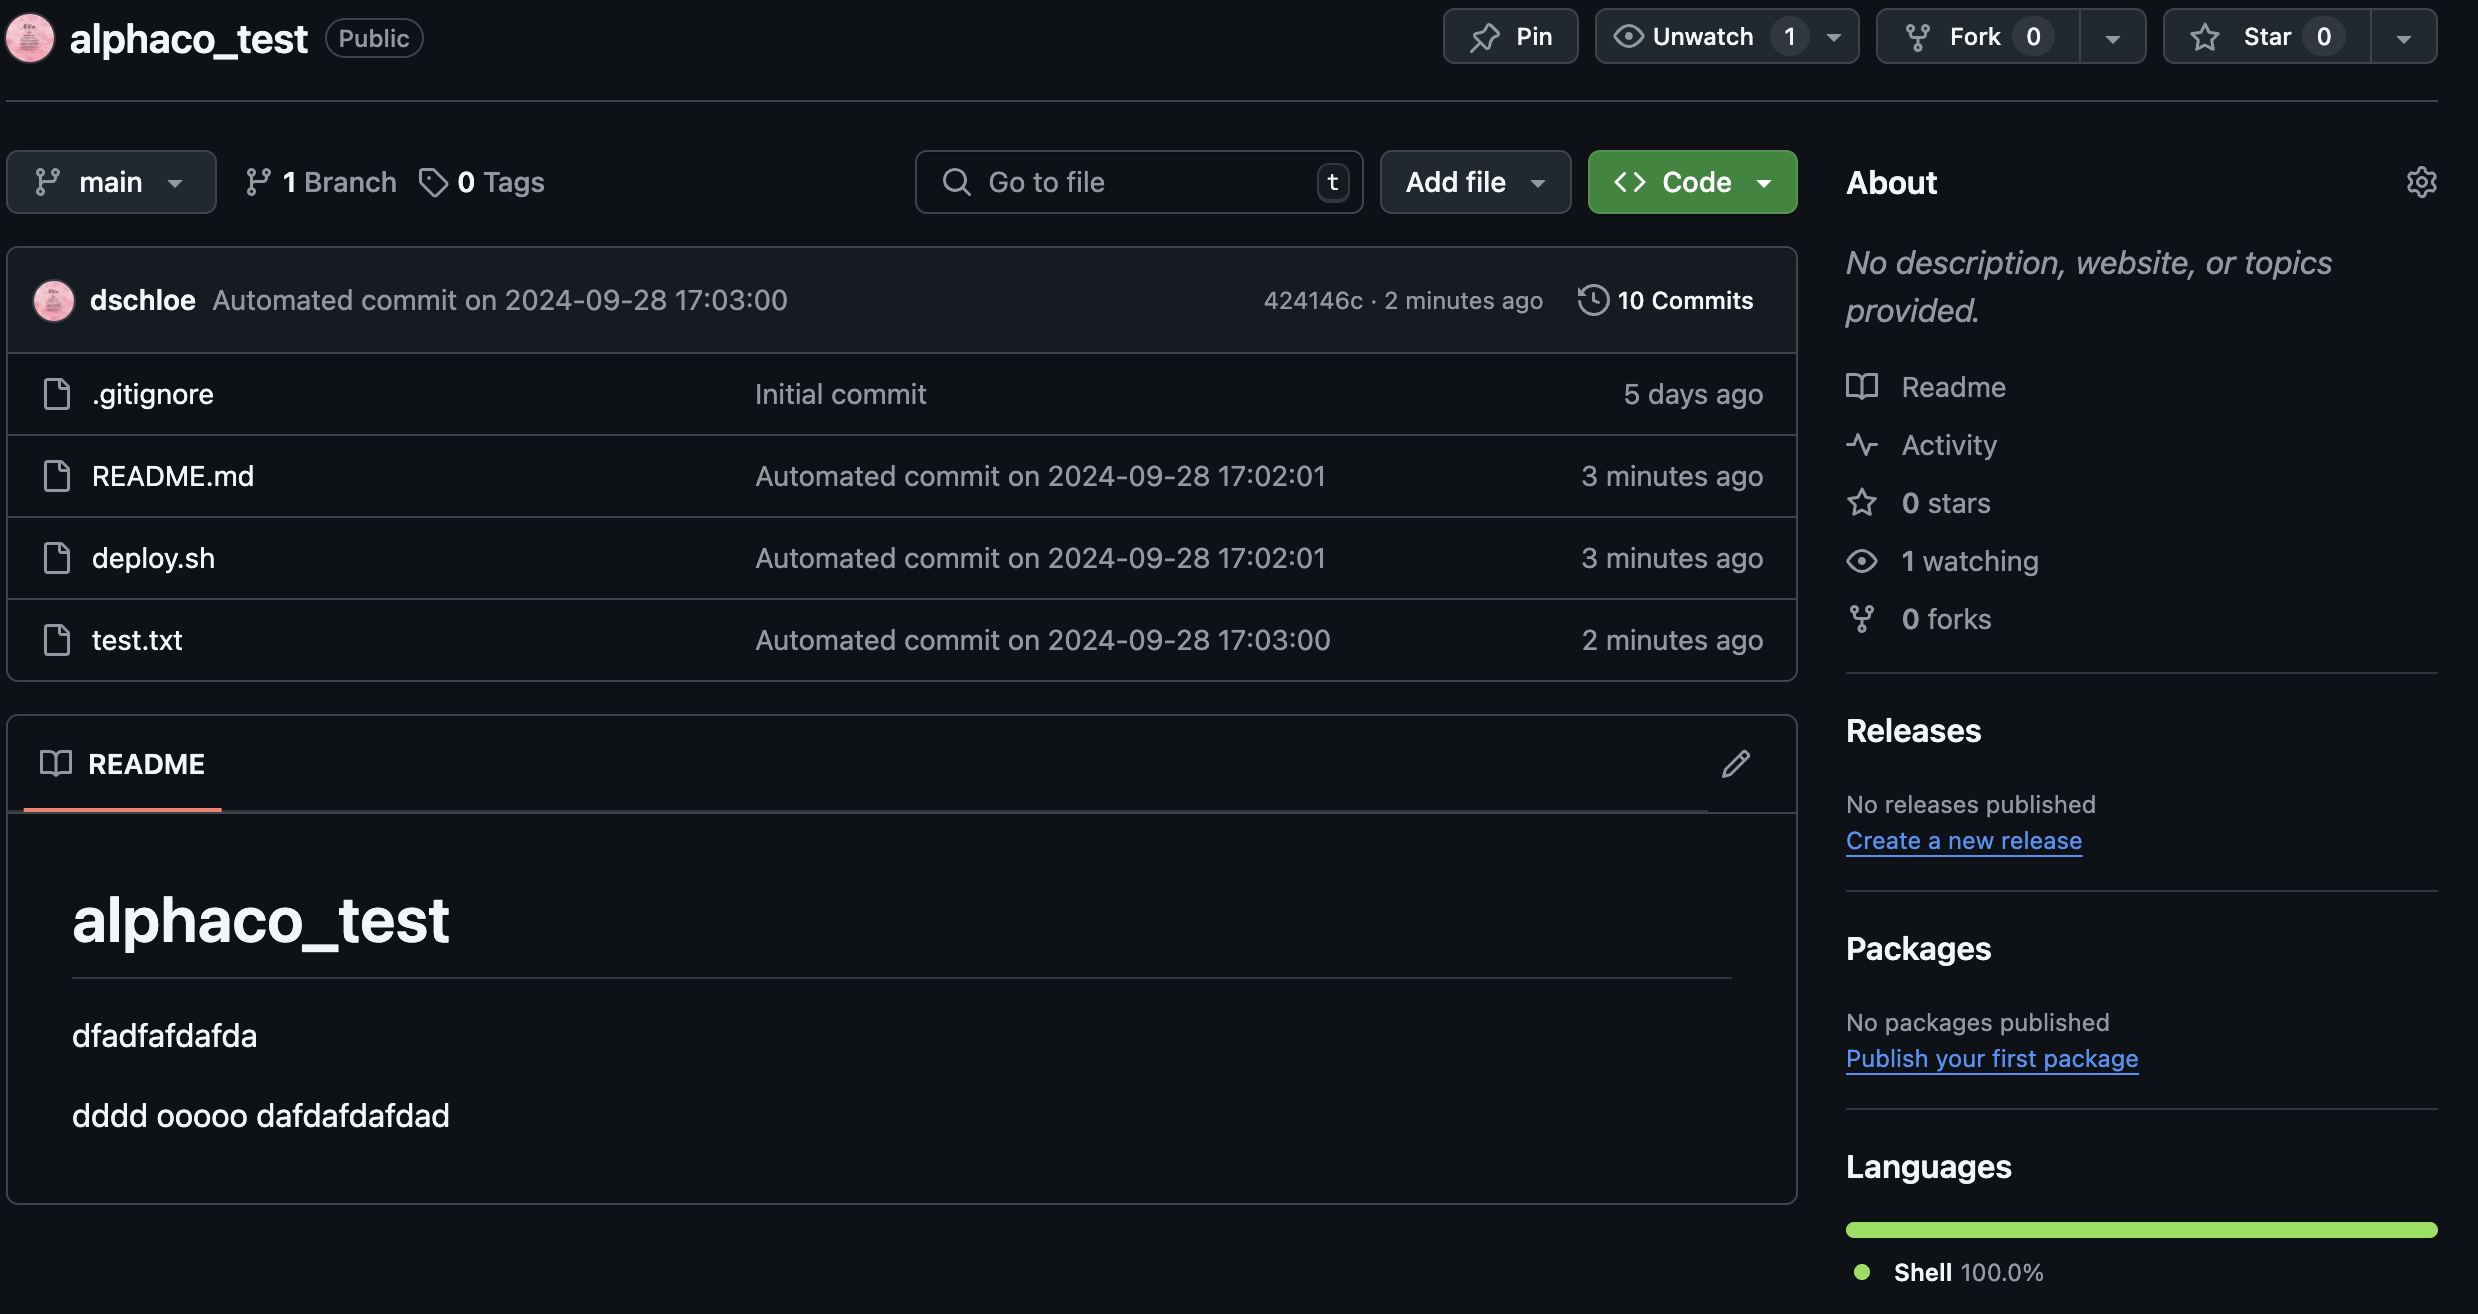Click the test.txt file icon

pos(57,640)
